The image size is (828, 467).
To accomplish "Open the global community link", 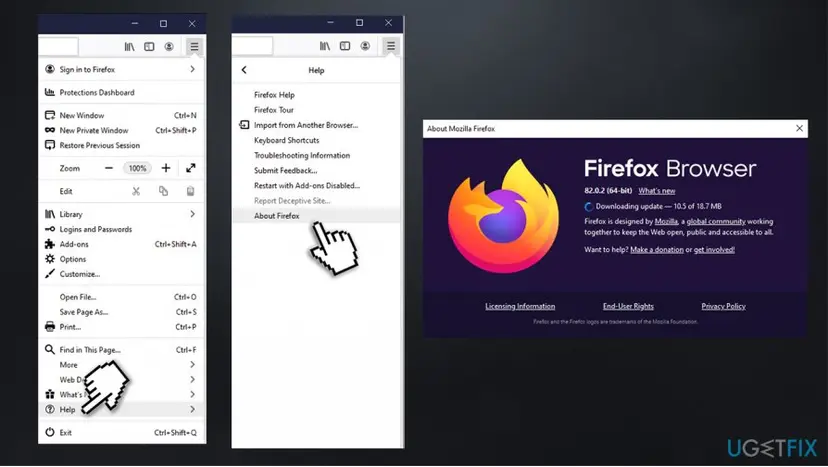I will click(x=716, y=222).
